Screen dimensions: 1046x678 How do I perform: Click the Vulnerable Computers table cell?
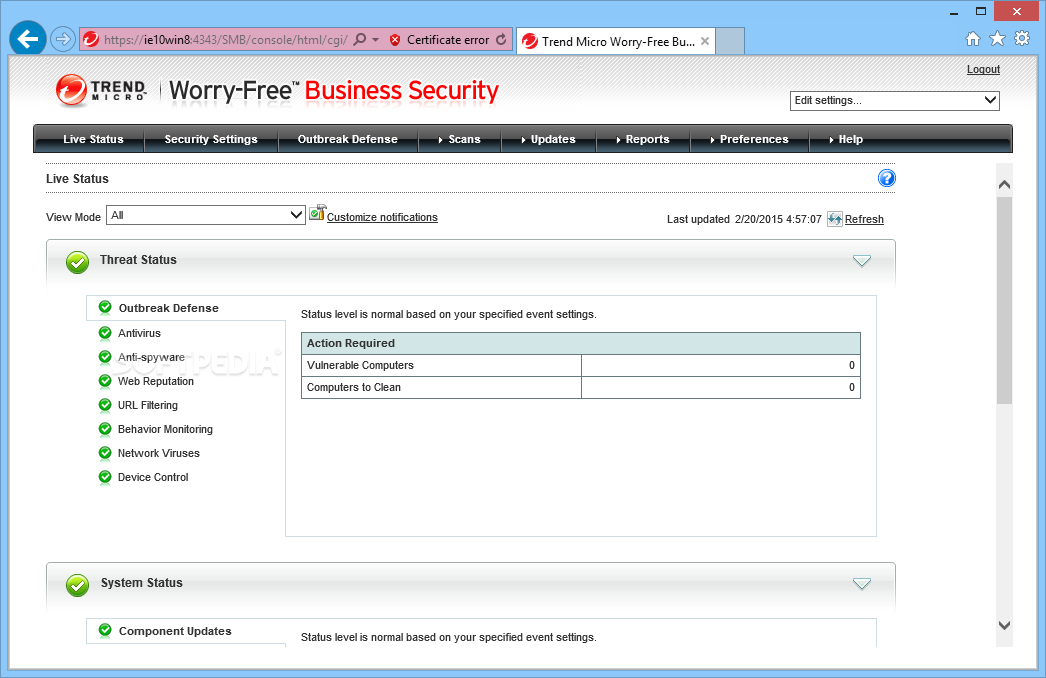click(441, 365)
